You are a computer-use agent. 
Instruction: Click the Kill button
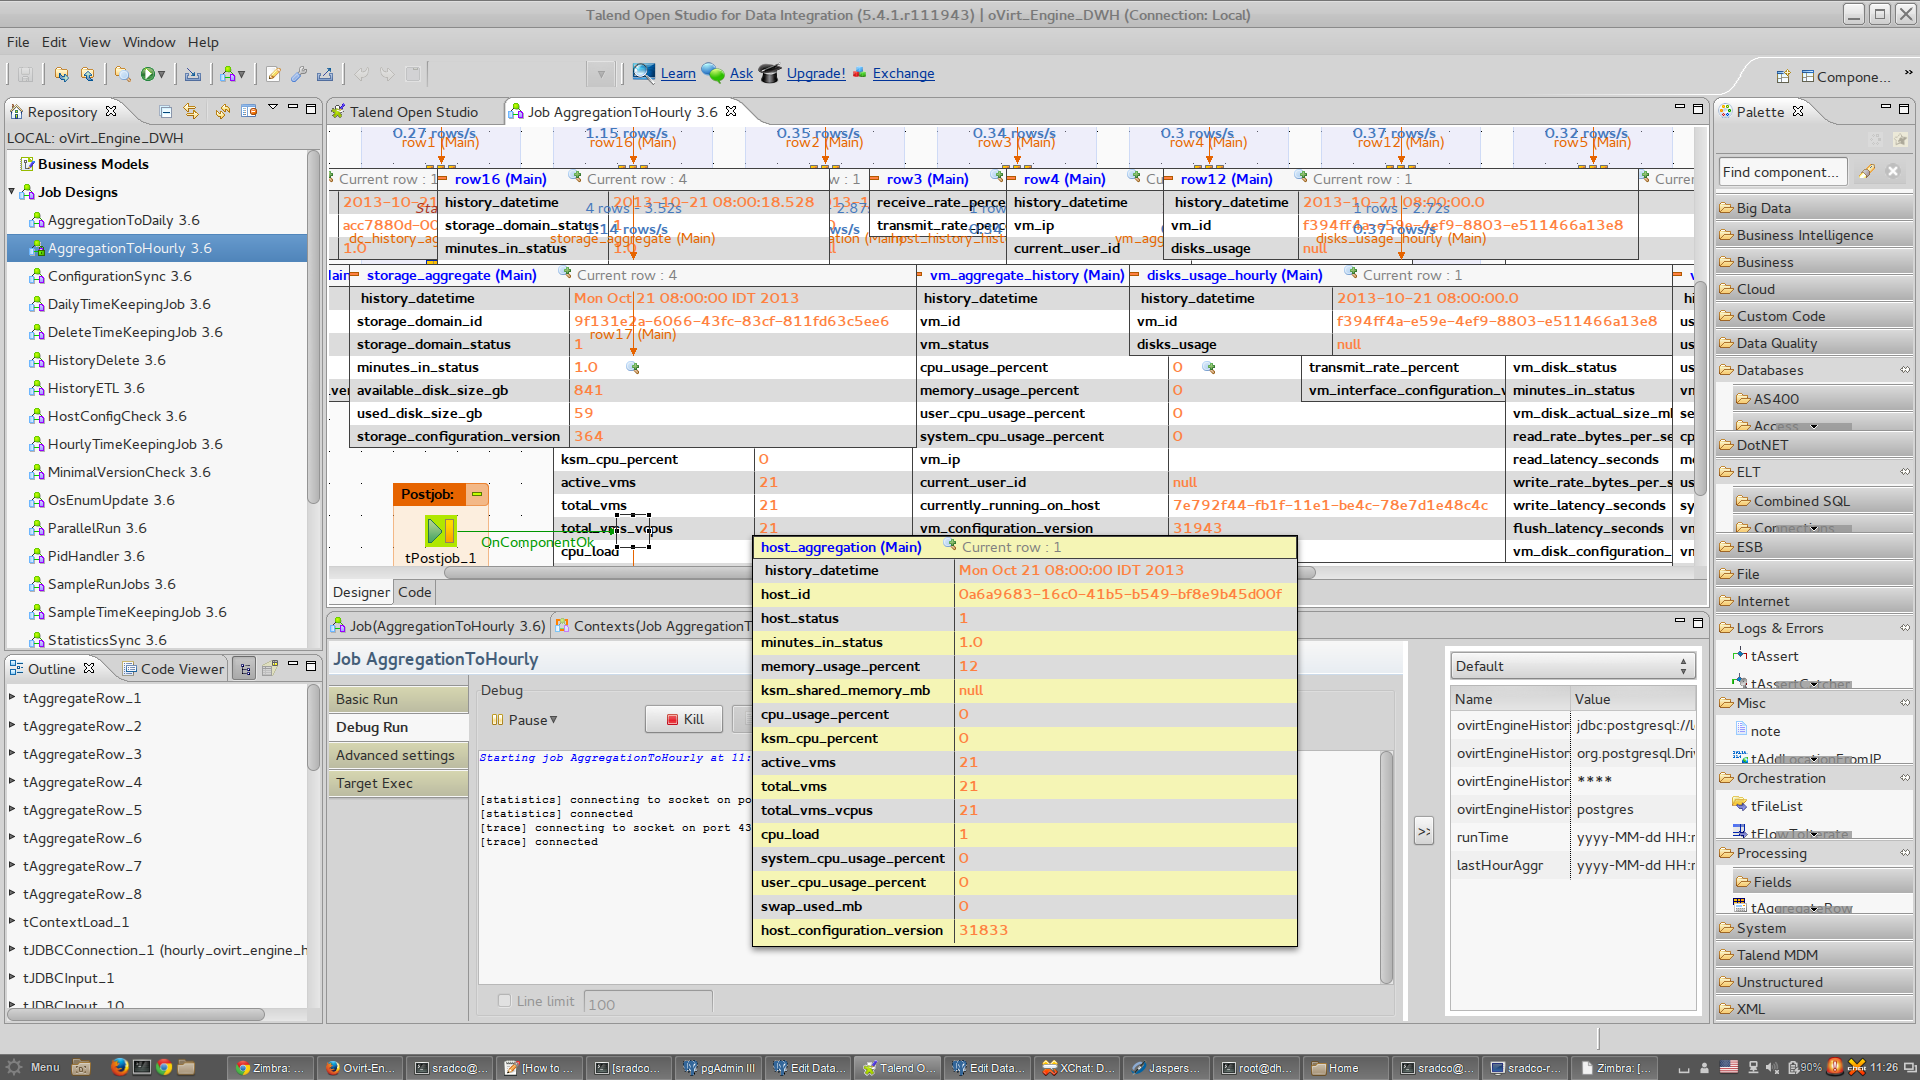[x=685, y=719]
